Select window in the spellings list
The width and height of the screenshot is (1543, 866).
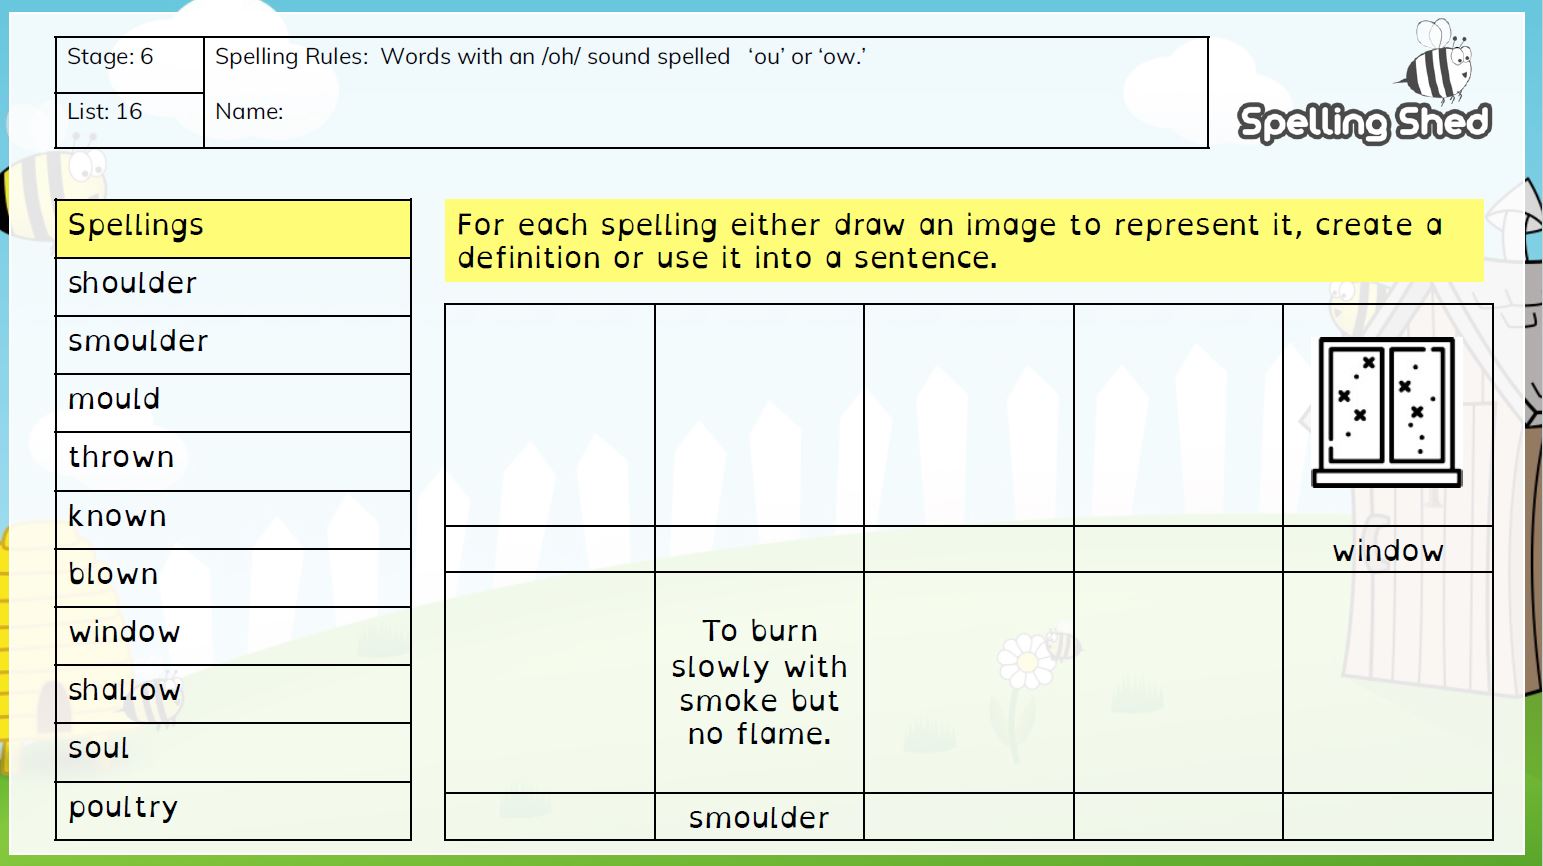point(125,633)
